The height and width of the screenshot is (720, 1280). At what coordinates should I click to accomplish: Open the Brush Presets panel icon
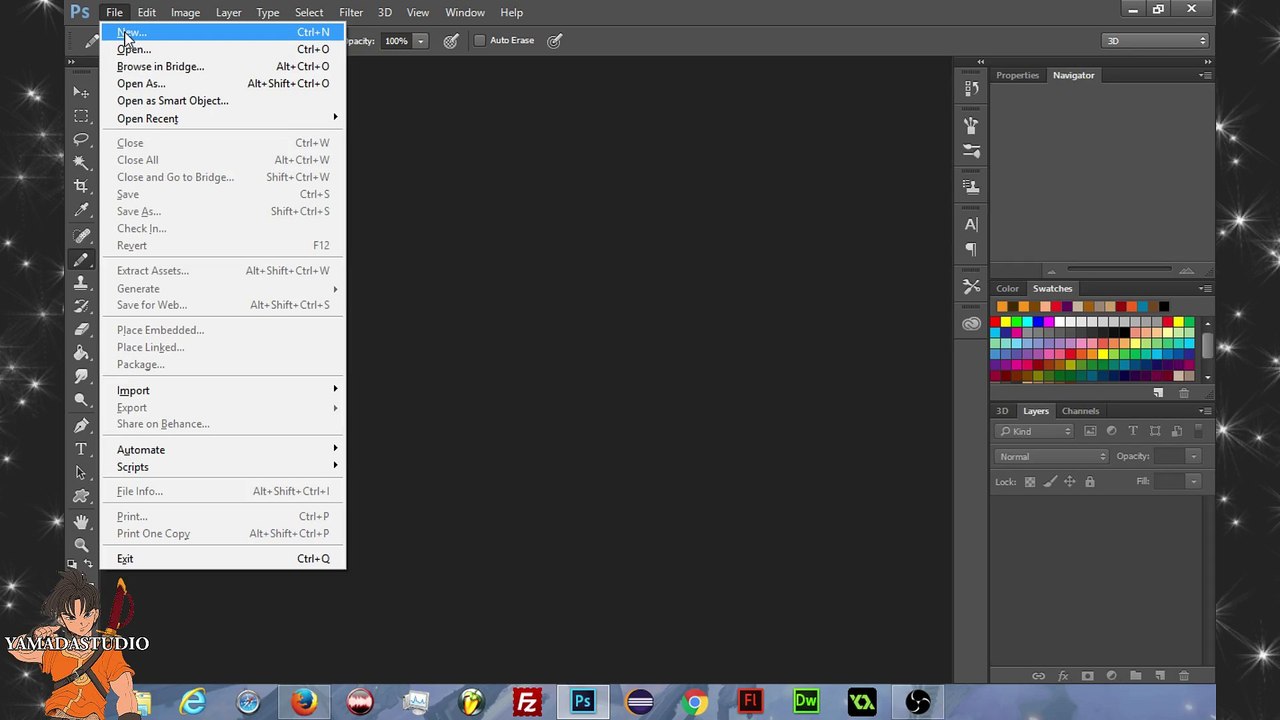point(971,151)
